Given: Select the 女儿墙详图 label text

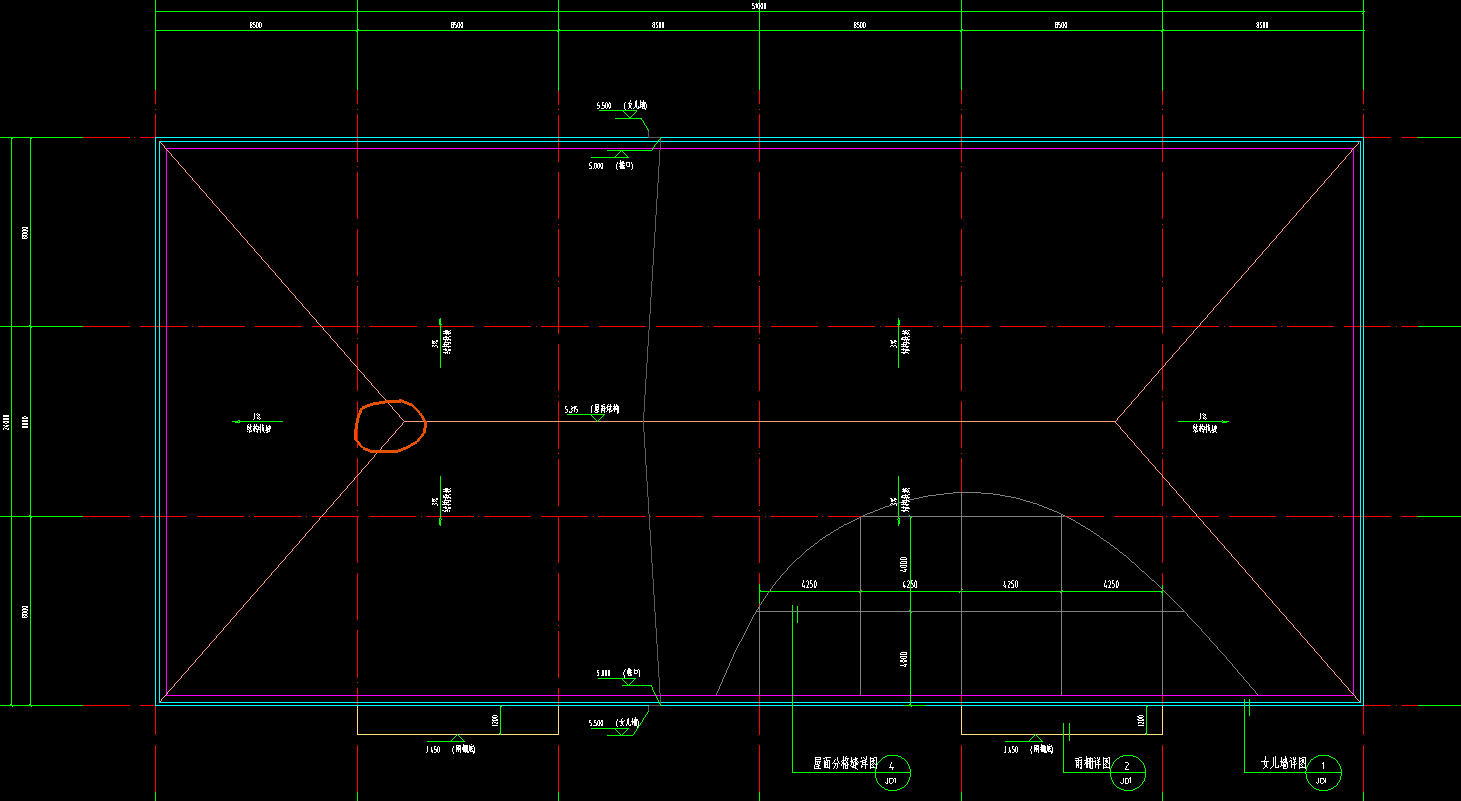Looking at the screenshot, I should tap(1283, 763).
